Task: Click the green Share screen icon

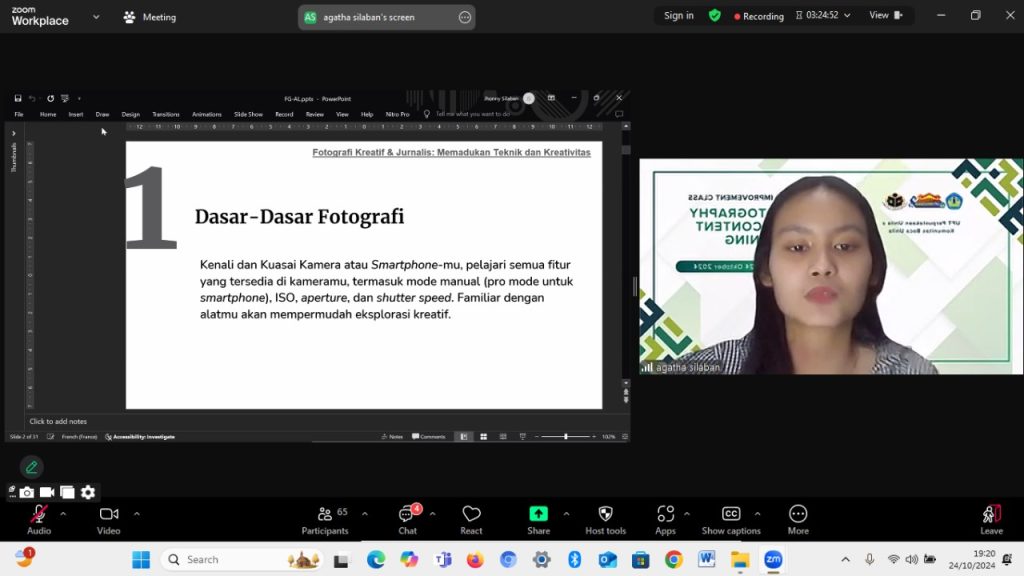Action: 538,514
